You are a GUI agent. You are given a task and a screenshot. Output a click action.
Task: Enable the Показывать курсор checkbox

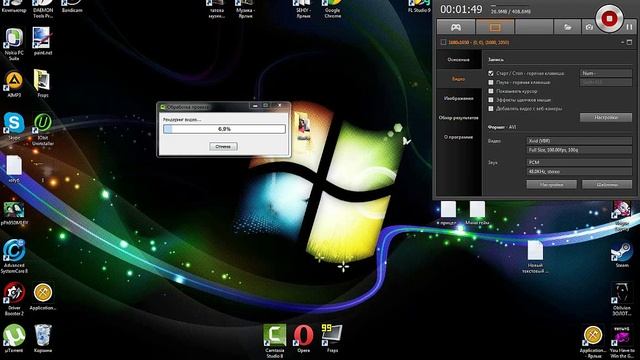coord(491,91)
